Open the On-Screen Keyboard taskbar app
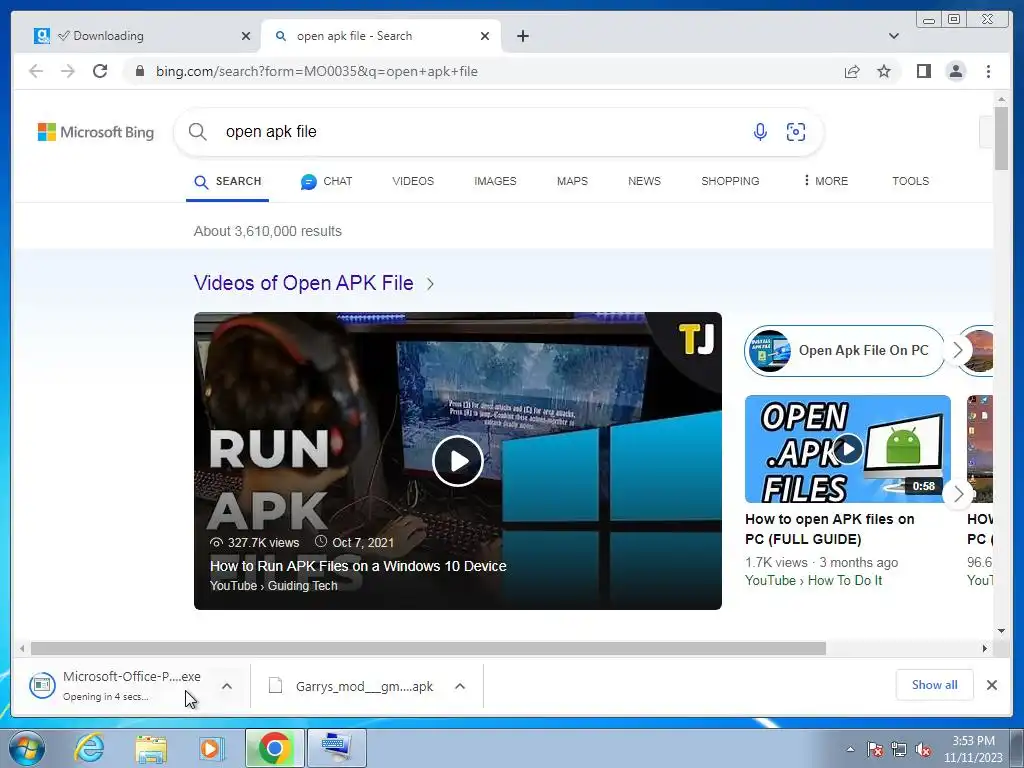The image size is (1024, 768). tap(337, 748)
